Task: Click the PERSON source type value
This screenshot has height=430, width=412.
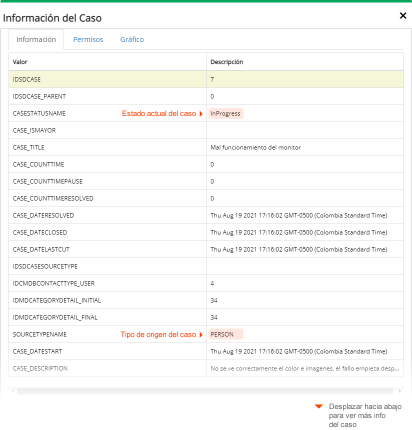Action: point(226,334)
